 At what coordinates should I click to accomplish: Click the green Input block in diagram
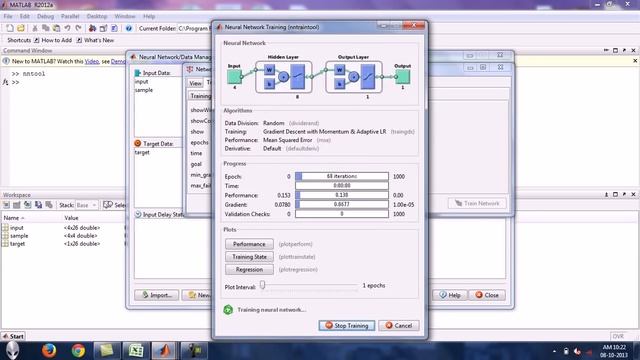234,77
